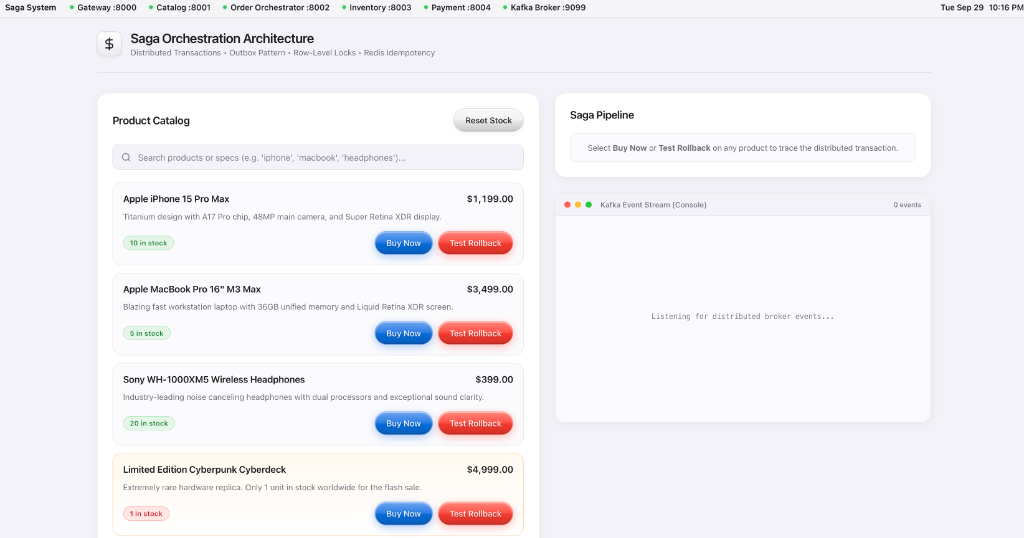This screenshot has height=538, width=1024.
Task: Click the dollar sign logo icon
Action: tap(109, 44)
